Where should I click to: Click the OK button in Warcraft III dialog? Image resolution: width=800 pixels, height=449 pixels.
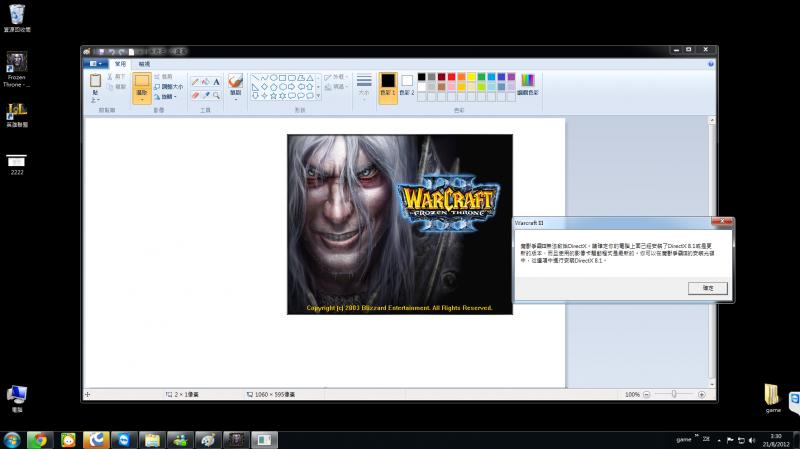pos(708,287)
